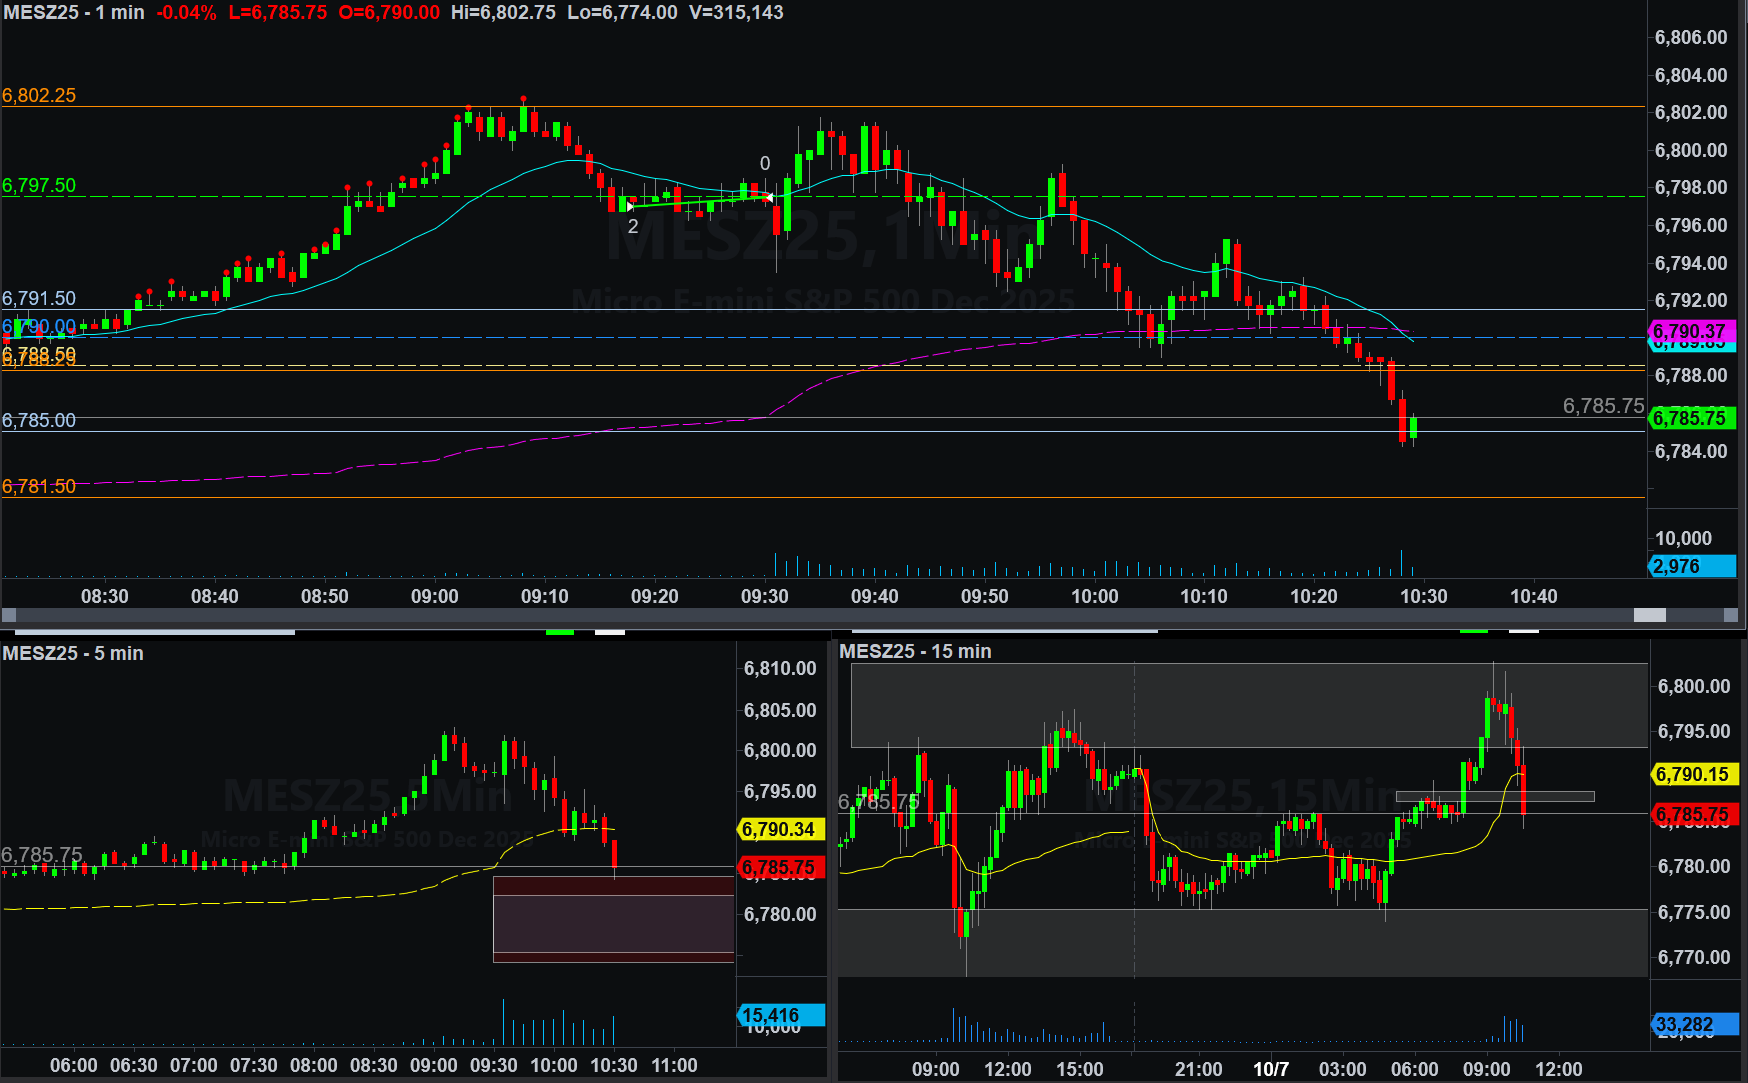Click the "0" annotation marker near 09:30
This screenshot has width=1748, height=1083.
point(765,163)
